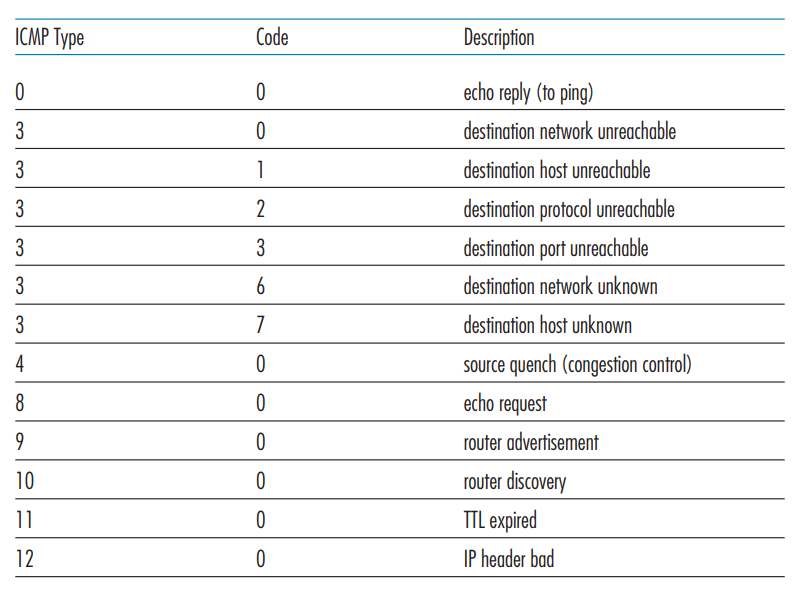Click code value 6
804x595 pixels.
(261, 287)
